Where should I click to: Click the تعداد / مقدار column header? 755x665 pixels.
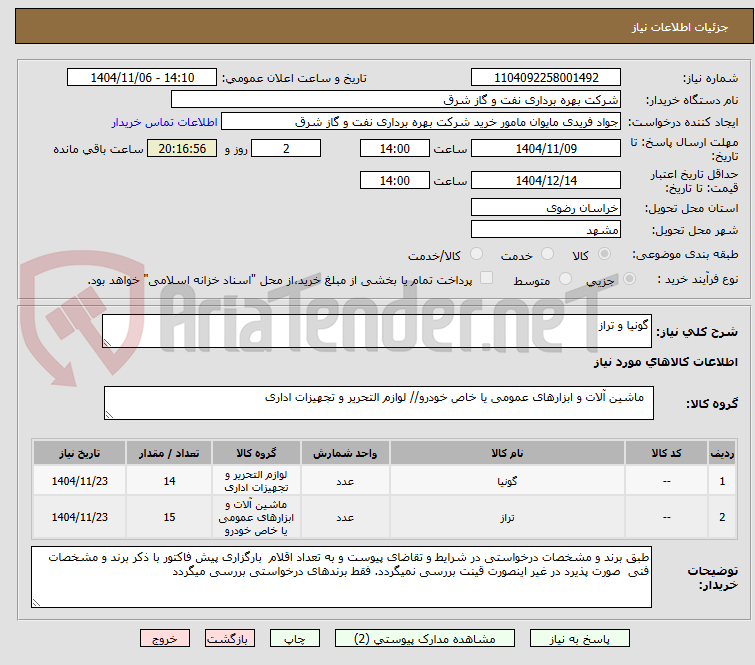(x=169, y=453)
